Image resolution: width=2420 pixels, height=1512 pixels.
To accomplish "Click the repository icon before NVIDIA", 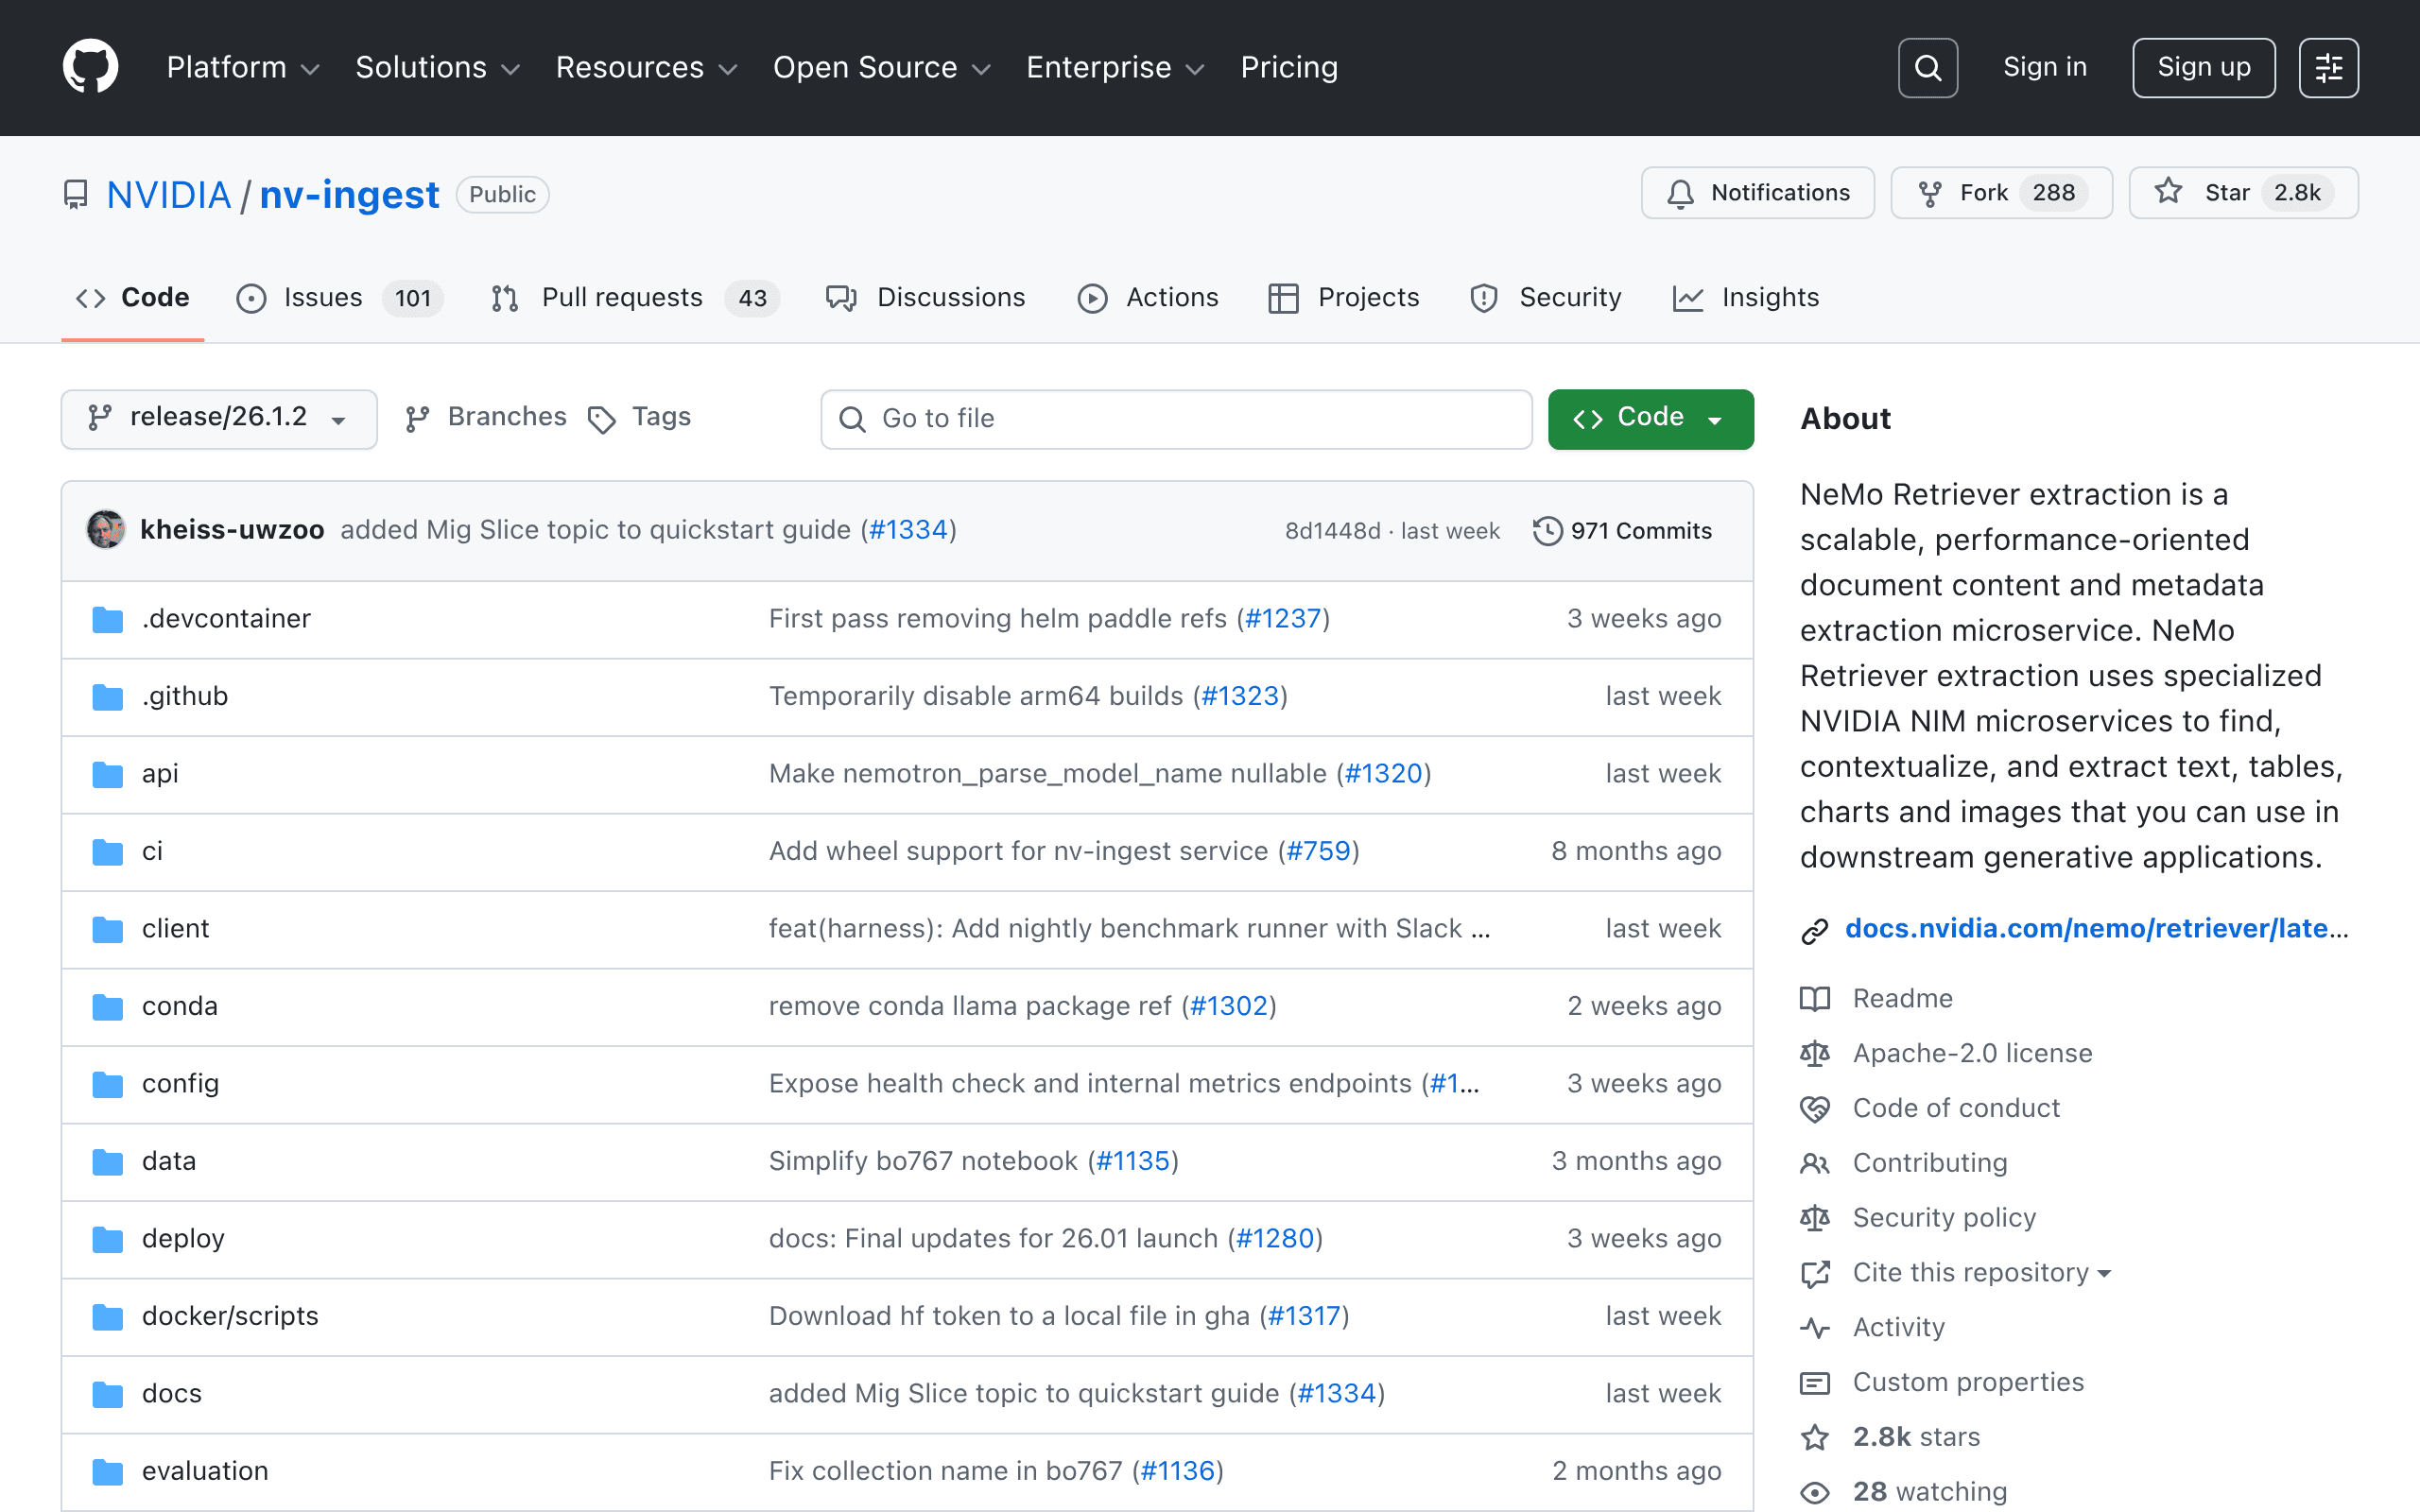I will coord(75,195).
